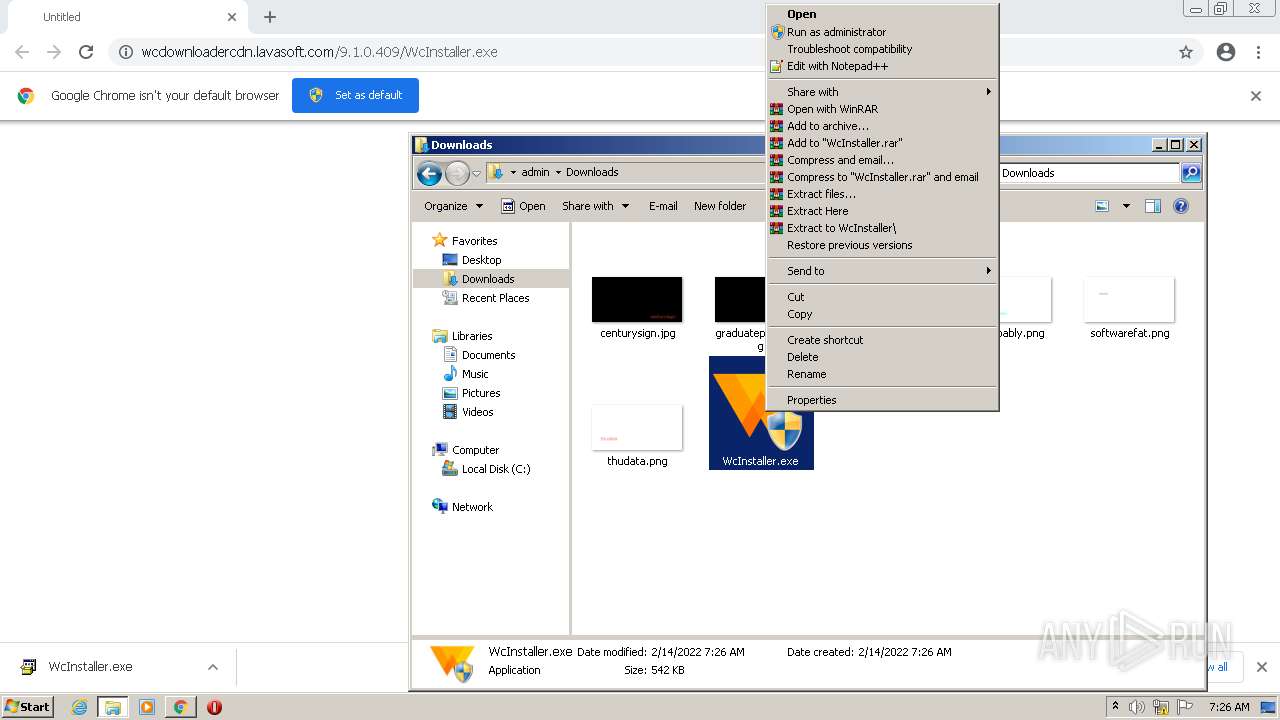This screenshot has width=1280, height=720.
Task: Click the Chrome taskbar icon
Action: coord(180,707)
